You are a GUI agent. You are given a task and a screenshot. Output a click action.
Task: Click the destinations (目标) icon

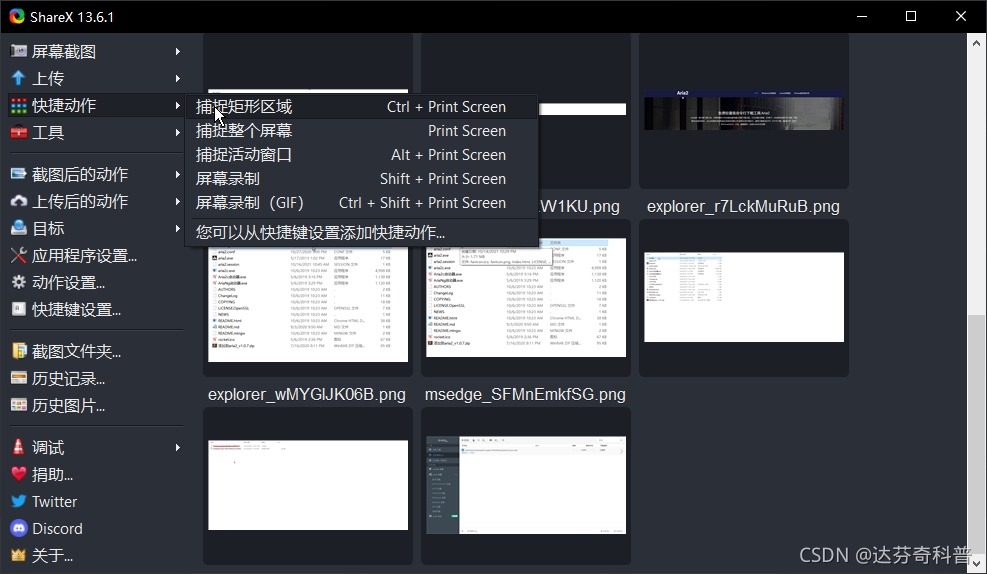[x=19, y=228]
